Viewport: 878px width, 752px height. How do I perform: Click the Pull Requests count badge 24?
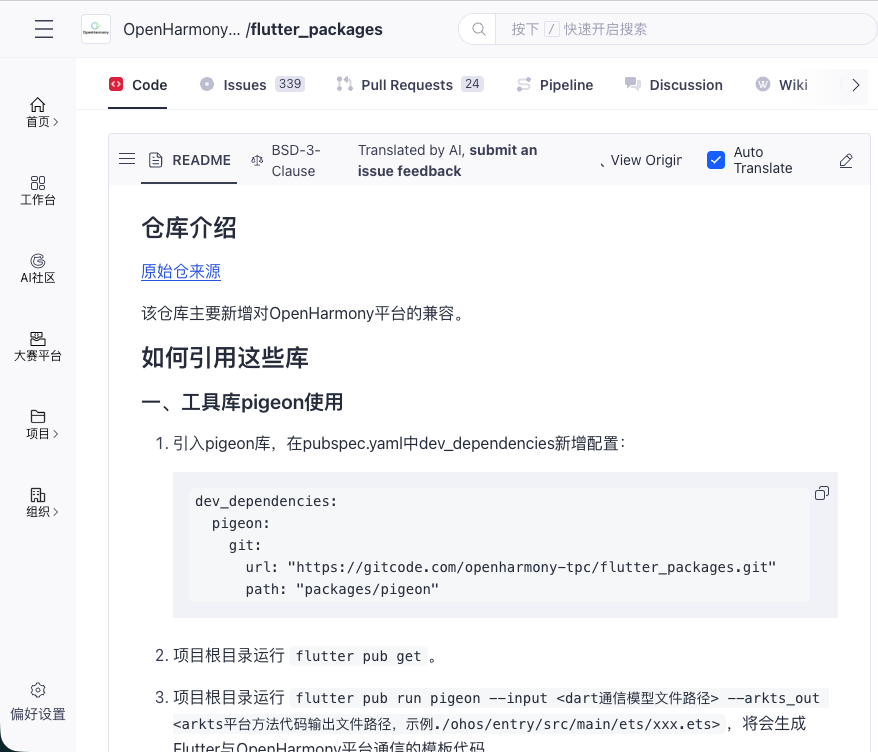tap(472, 84)
